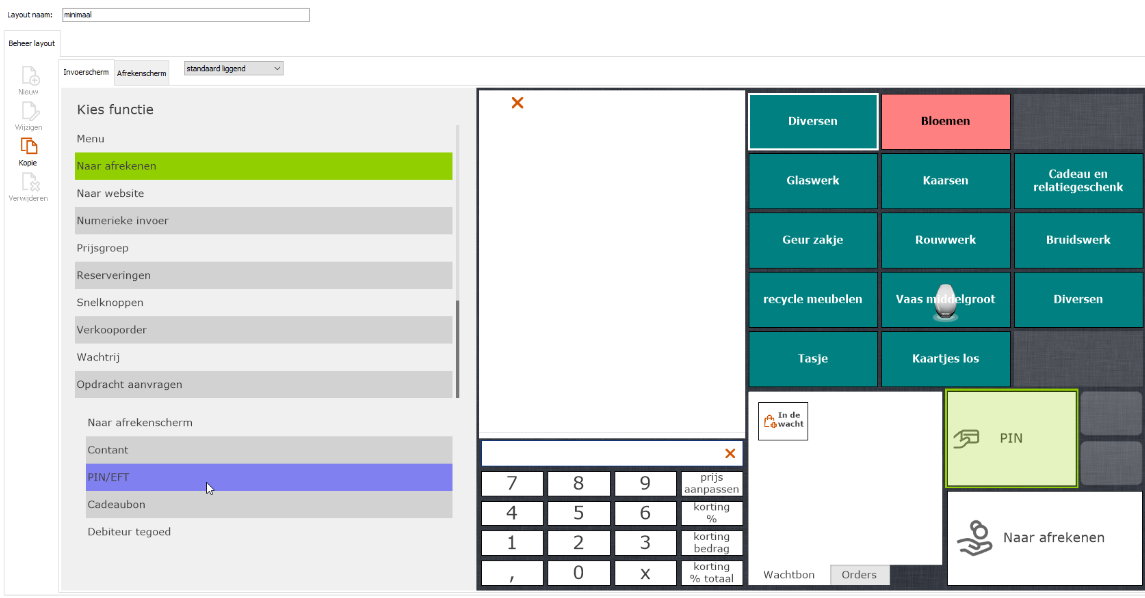The image size is (1145, 598).
Task: Clear the numeric input field with X
Action: (x=730, y=453)
